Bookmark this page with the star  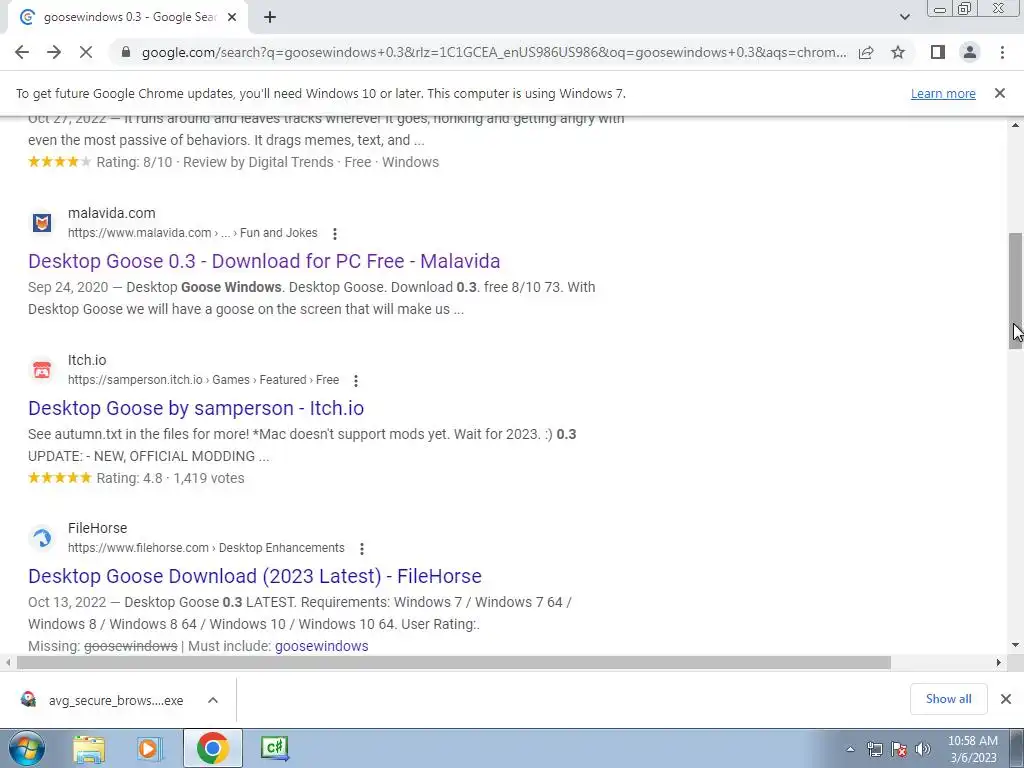tap(898, 52)
